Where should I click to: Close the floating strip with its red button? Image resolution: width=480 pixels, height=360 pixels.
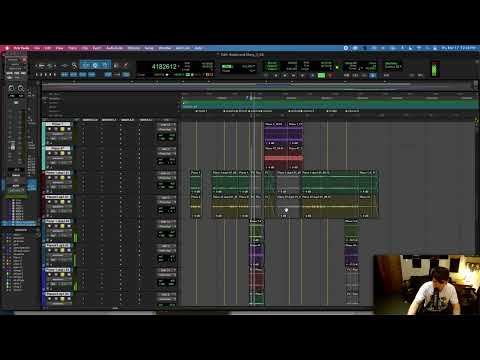click(24, 60)
